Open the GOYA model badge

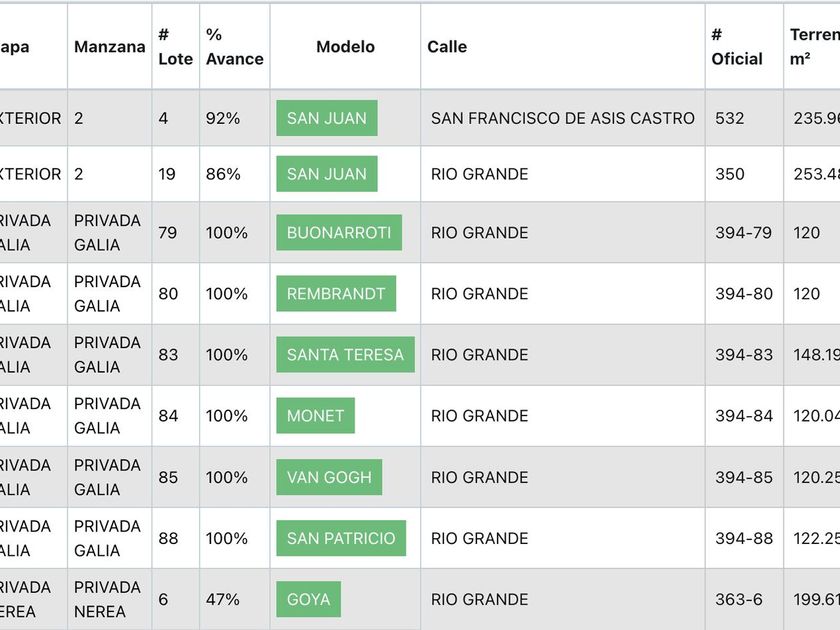[x=309, y=599]
